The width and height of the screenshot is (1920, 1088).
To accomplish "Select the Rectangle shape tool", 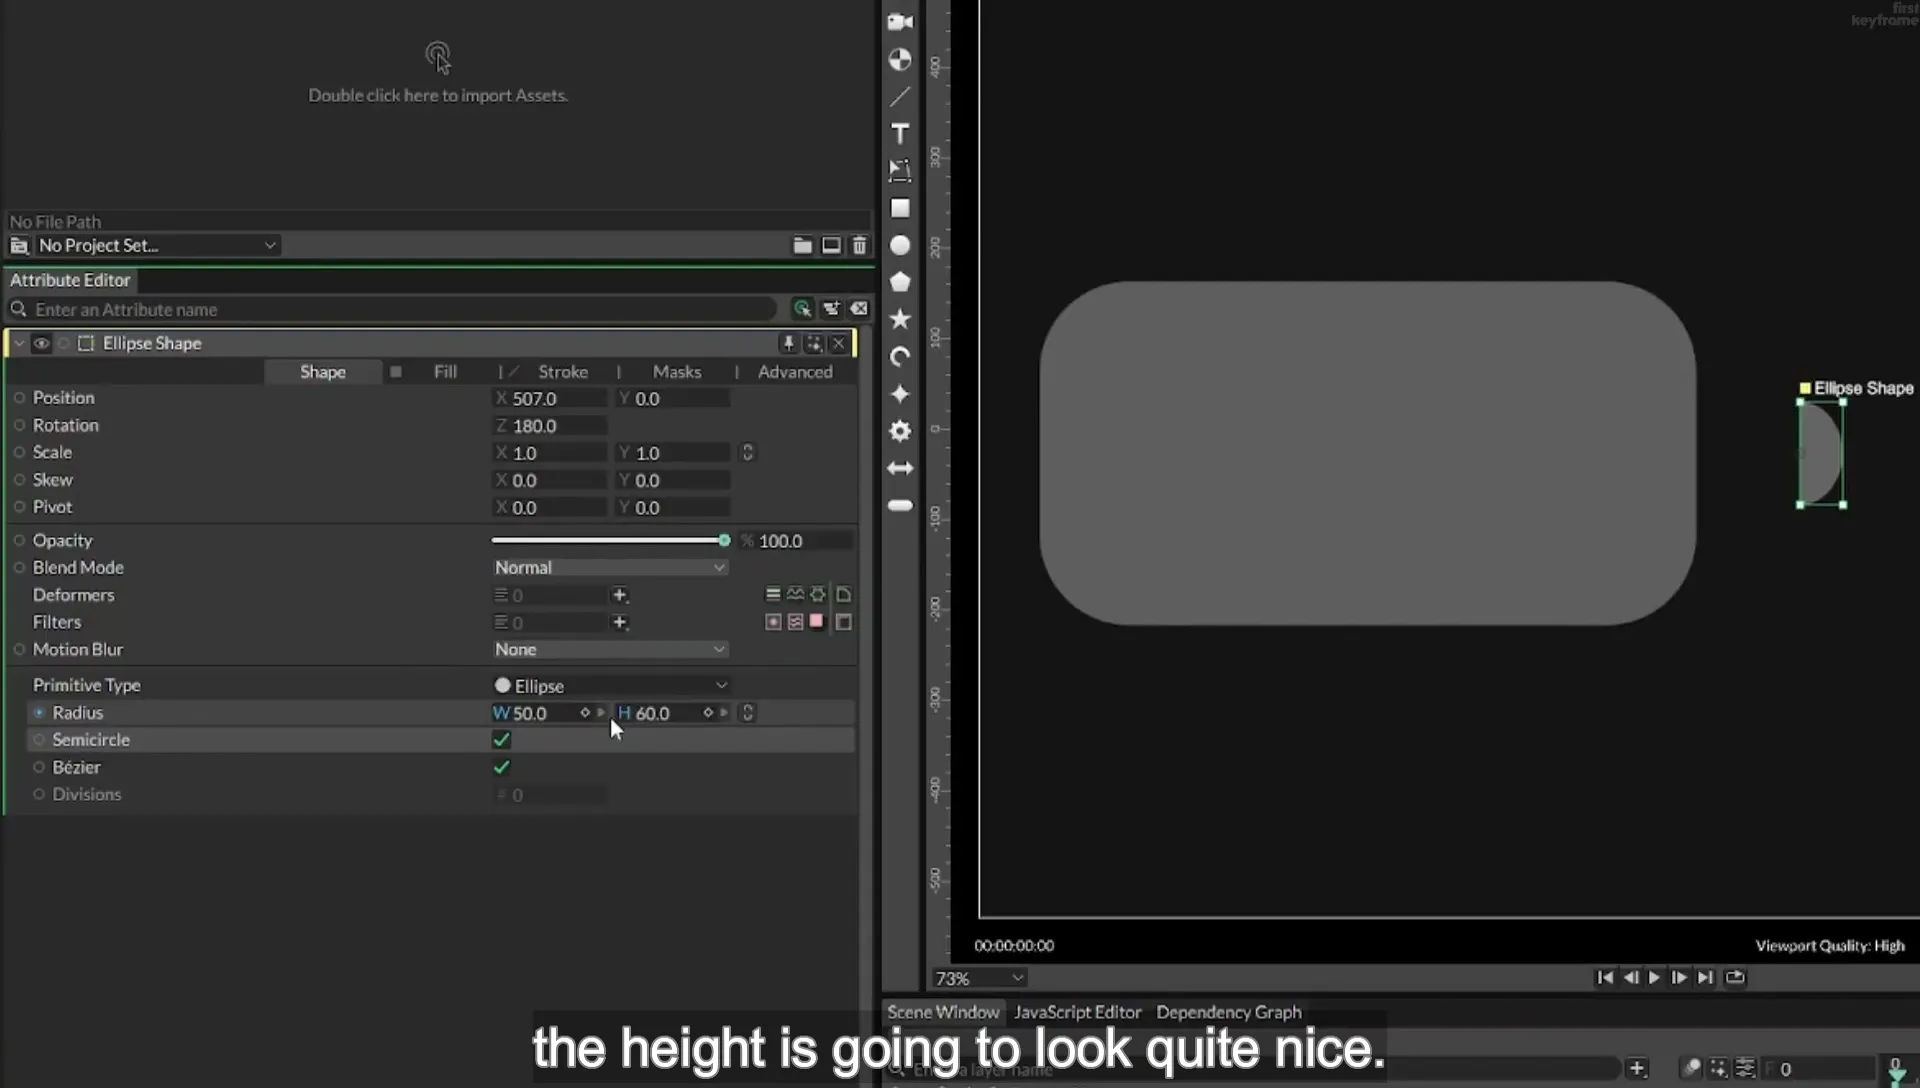I will tap(900, 208).
